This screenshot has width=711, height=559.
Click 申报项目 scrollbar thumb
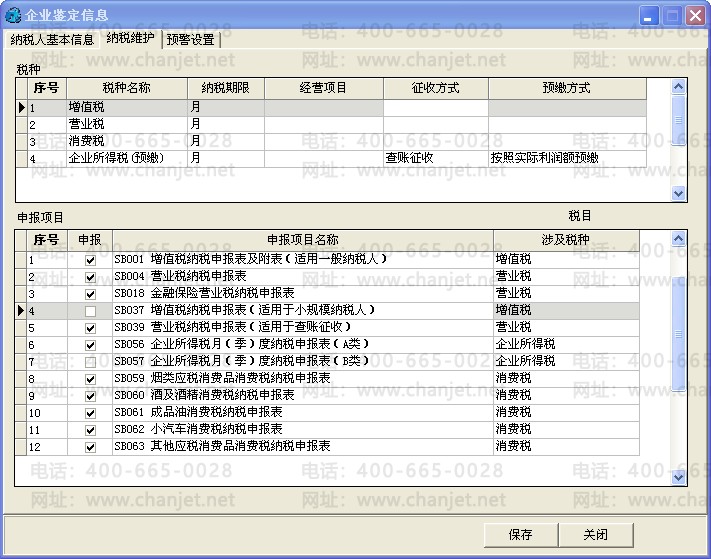click(x=678, y=335)
